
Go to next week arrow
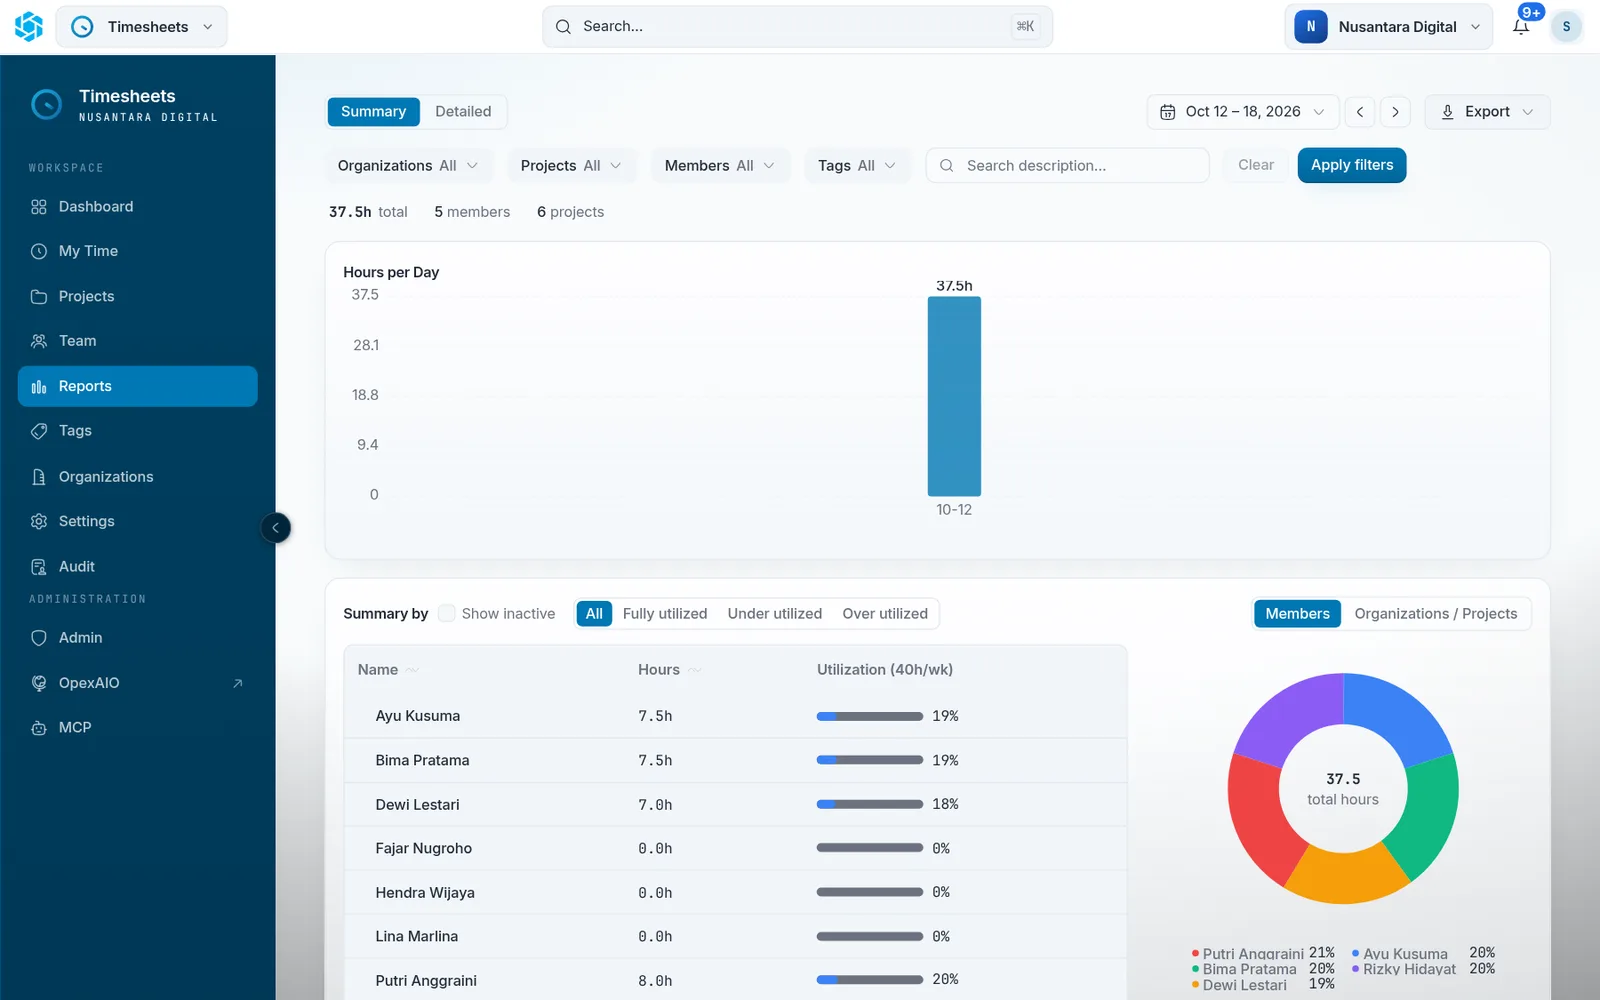(1395, 112)
